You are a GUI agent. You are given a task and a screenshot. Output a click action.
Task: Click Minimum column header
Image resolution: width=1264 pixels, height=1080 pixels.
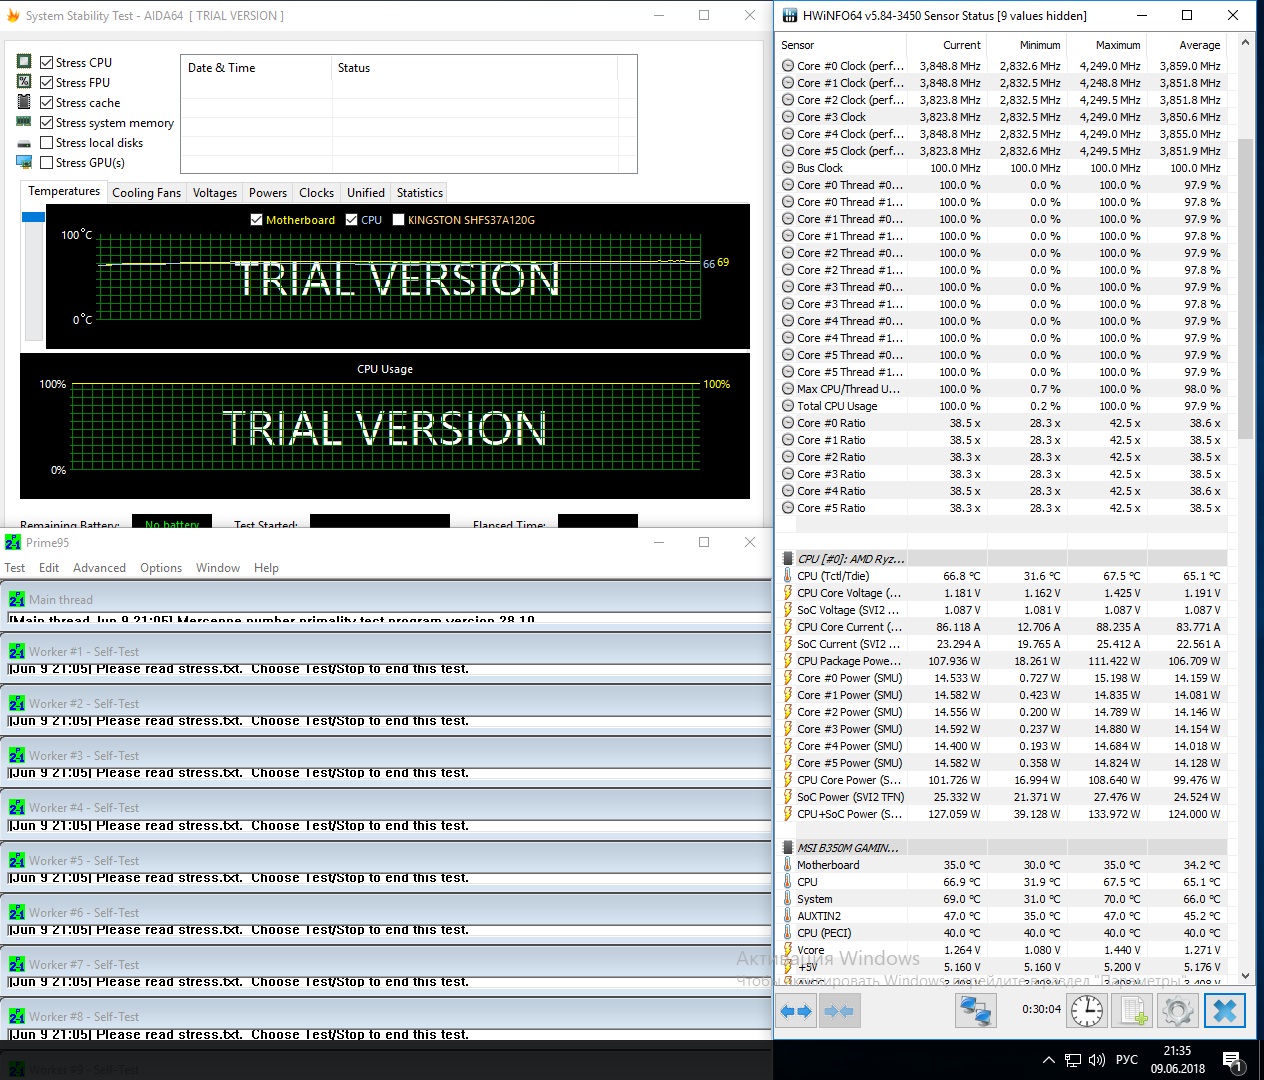pyautogui.click(x=1026, y=45)
